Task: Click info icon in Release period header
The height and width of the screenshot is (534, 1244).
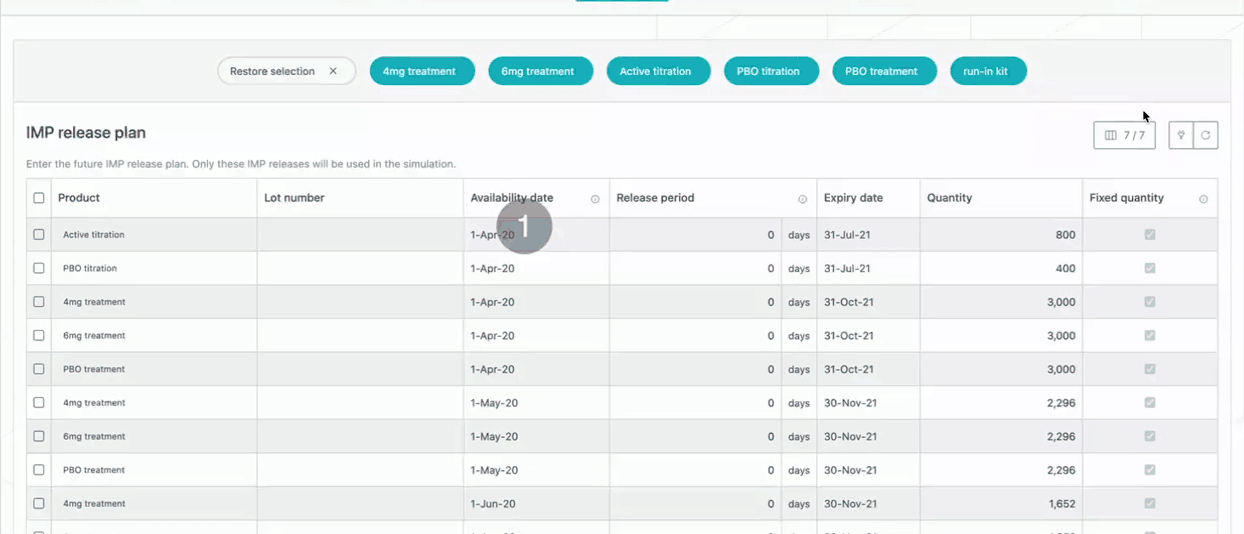Action: coord(802,199)
